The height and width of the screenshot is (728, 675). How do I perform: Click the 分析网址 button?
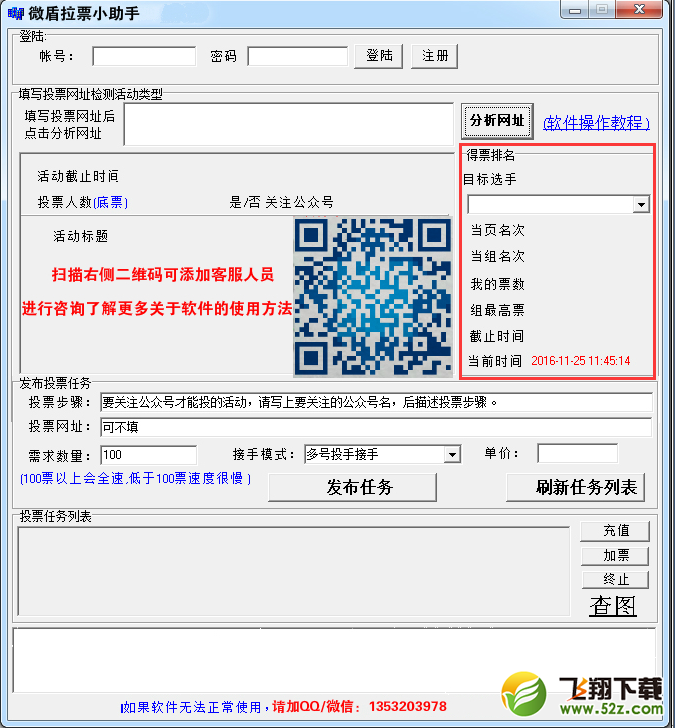(x=497, y=121)
